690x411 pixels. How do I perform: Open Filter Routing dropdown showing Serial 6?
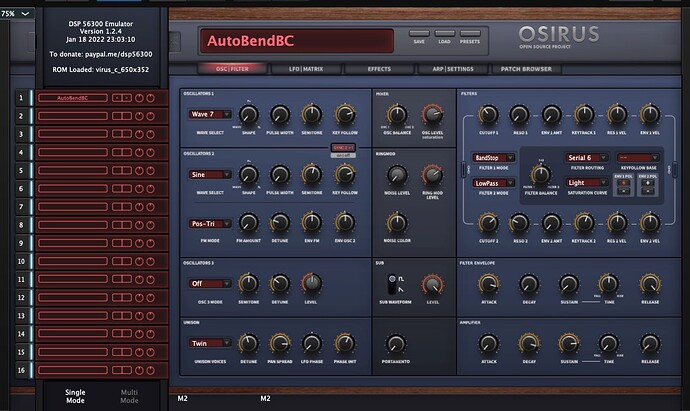(x=587, y=158)
